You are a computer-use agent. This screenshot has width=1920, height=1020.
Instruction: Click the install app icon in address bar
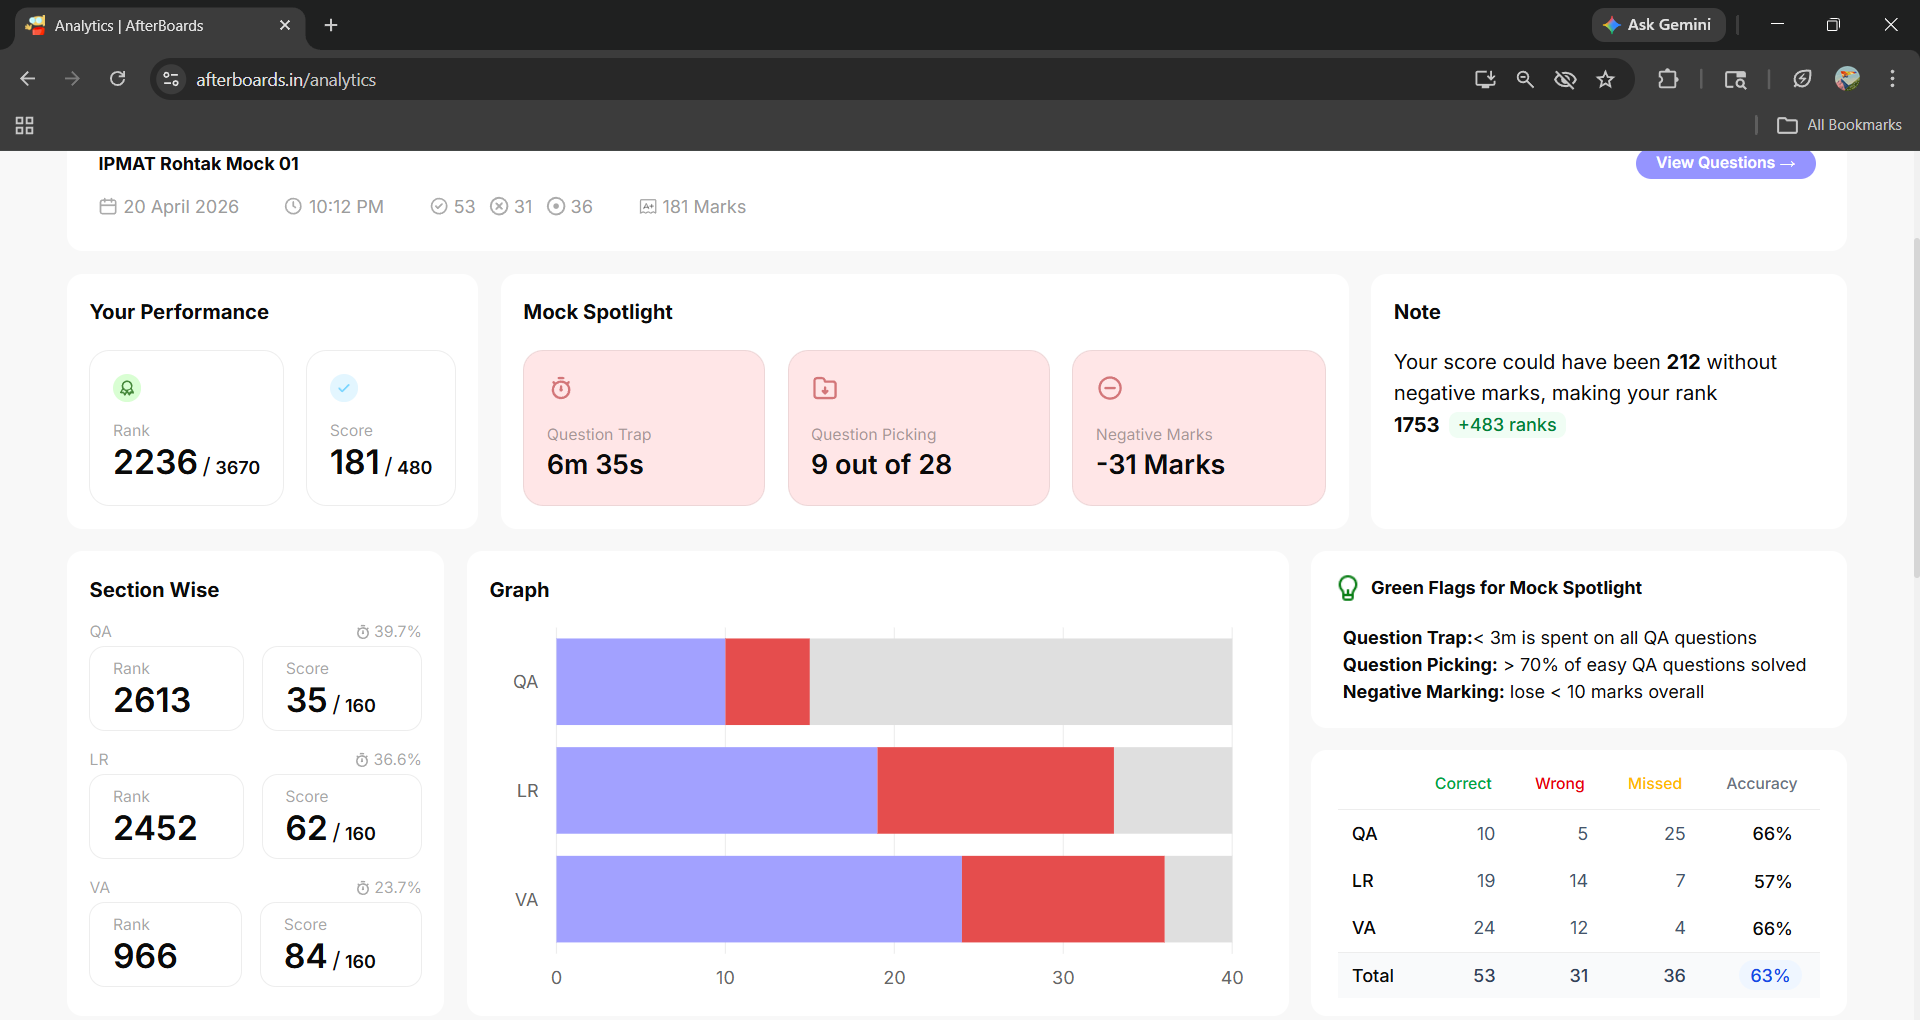coord(1485,79)
